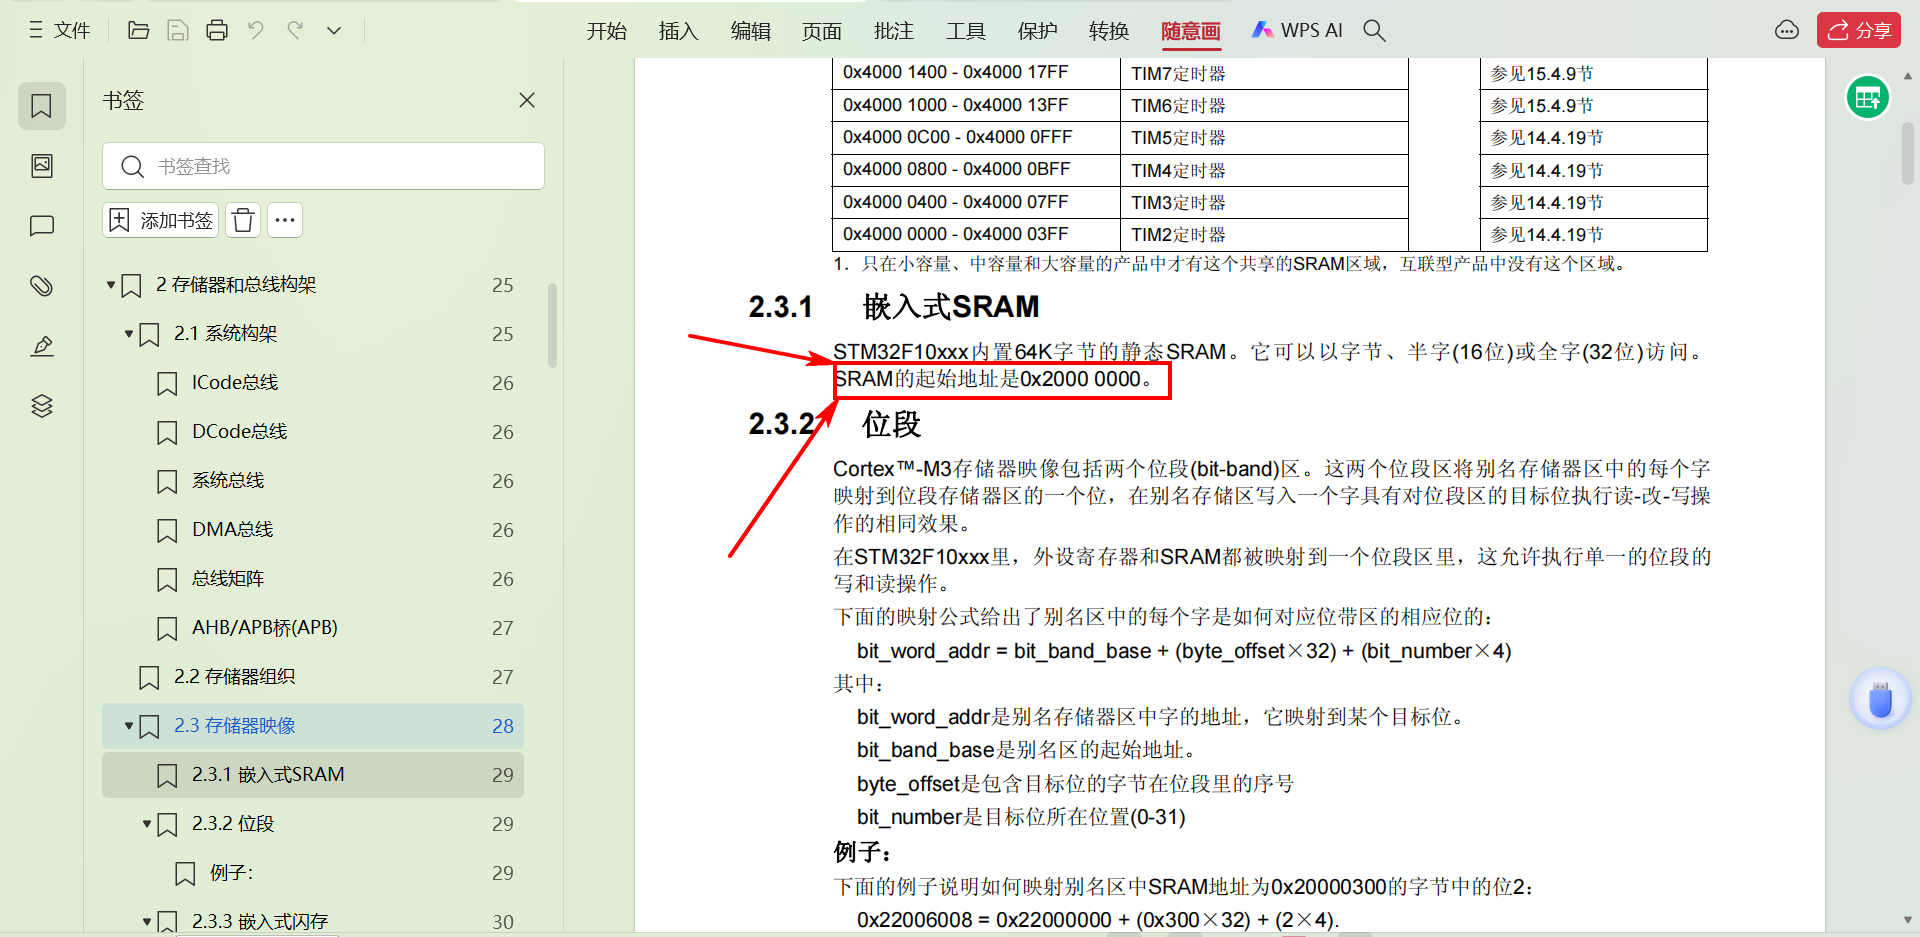This screenshot has height=937, width=1920.
Task: Click the search magnifier icon
Action: pos(1375,31)
